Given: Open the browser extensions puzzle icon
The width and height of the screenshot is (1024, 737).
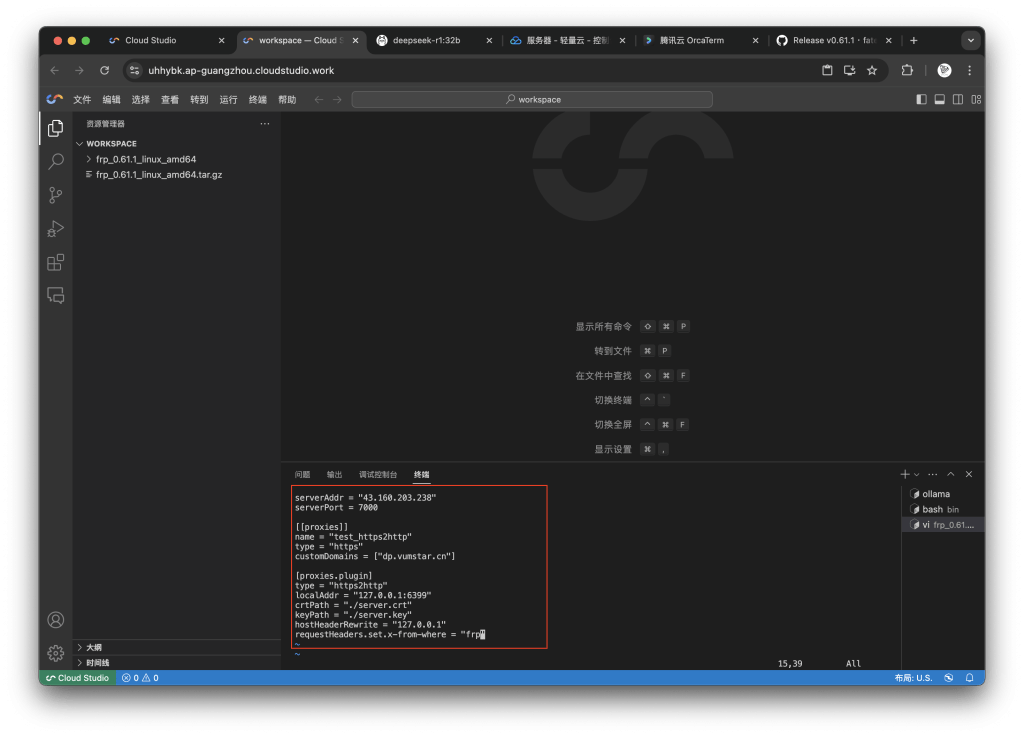Looking at the screenshot, I should tap(907, 71).
